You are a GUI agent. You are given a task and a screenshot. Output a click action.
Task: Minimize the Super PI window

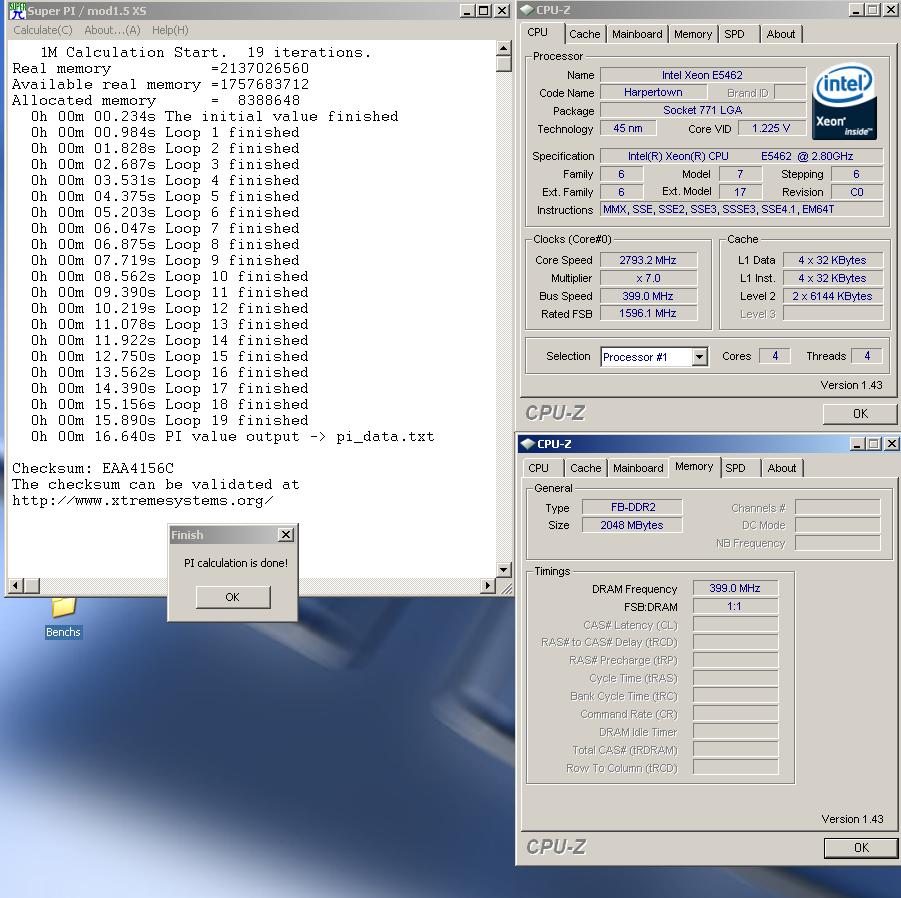click(x=467, y=10)
